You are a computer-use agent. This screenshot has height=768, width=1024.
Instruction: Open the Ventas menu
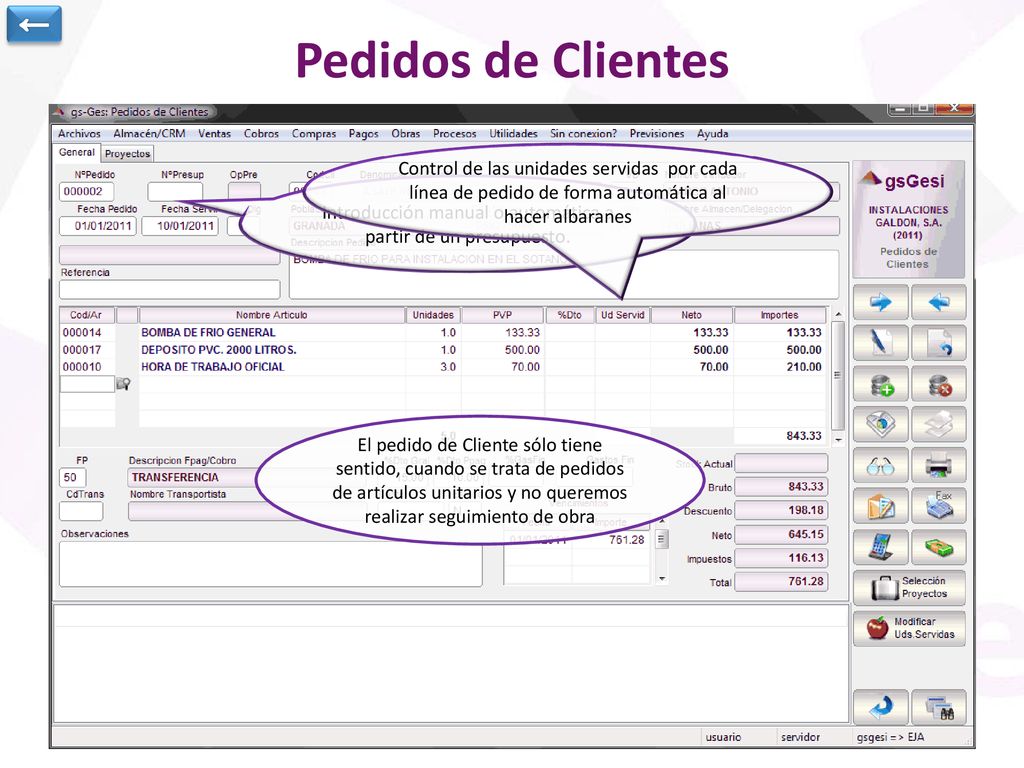click(214, 133)
